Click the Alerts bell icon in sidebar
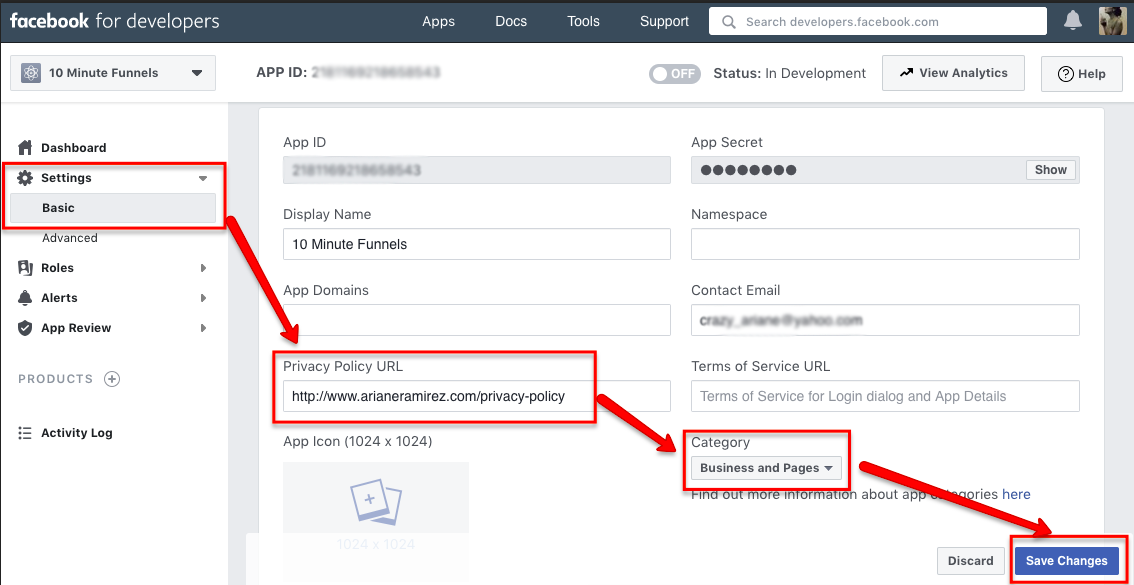Image resolution: width=1134 pixels, height=585 pixels. point(25,298)
